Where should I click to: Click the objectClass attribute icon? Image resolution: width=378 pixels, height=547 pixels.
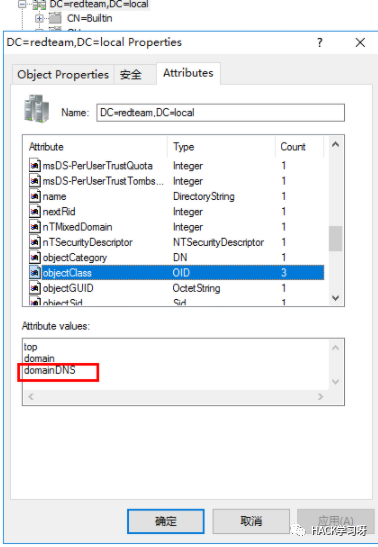pos(35,272)
